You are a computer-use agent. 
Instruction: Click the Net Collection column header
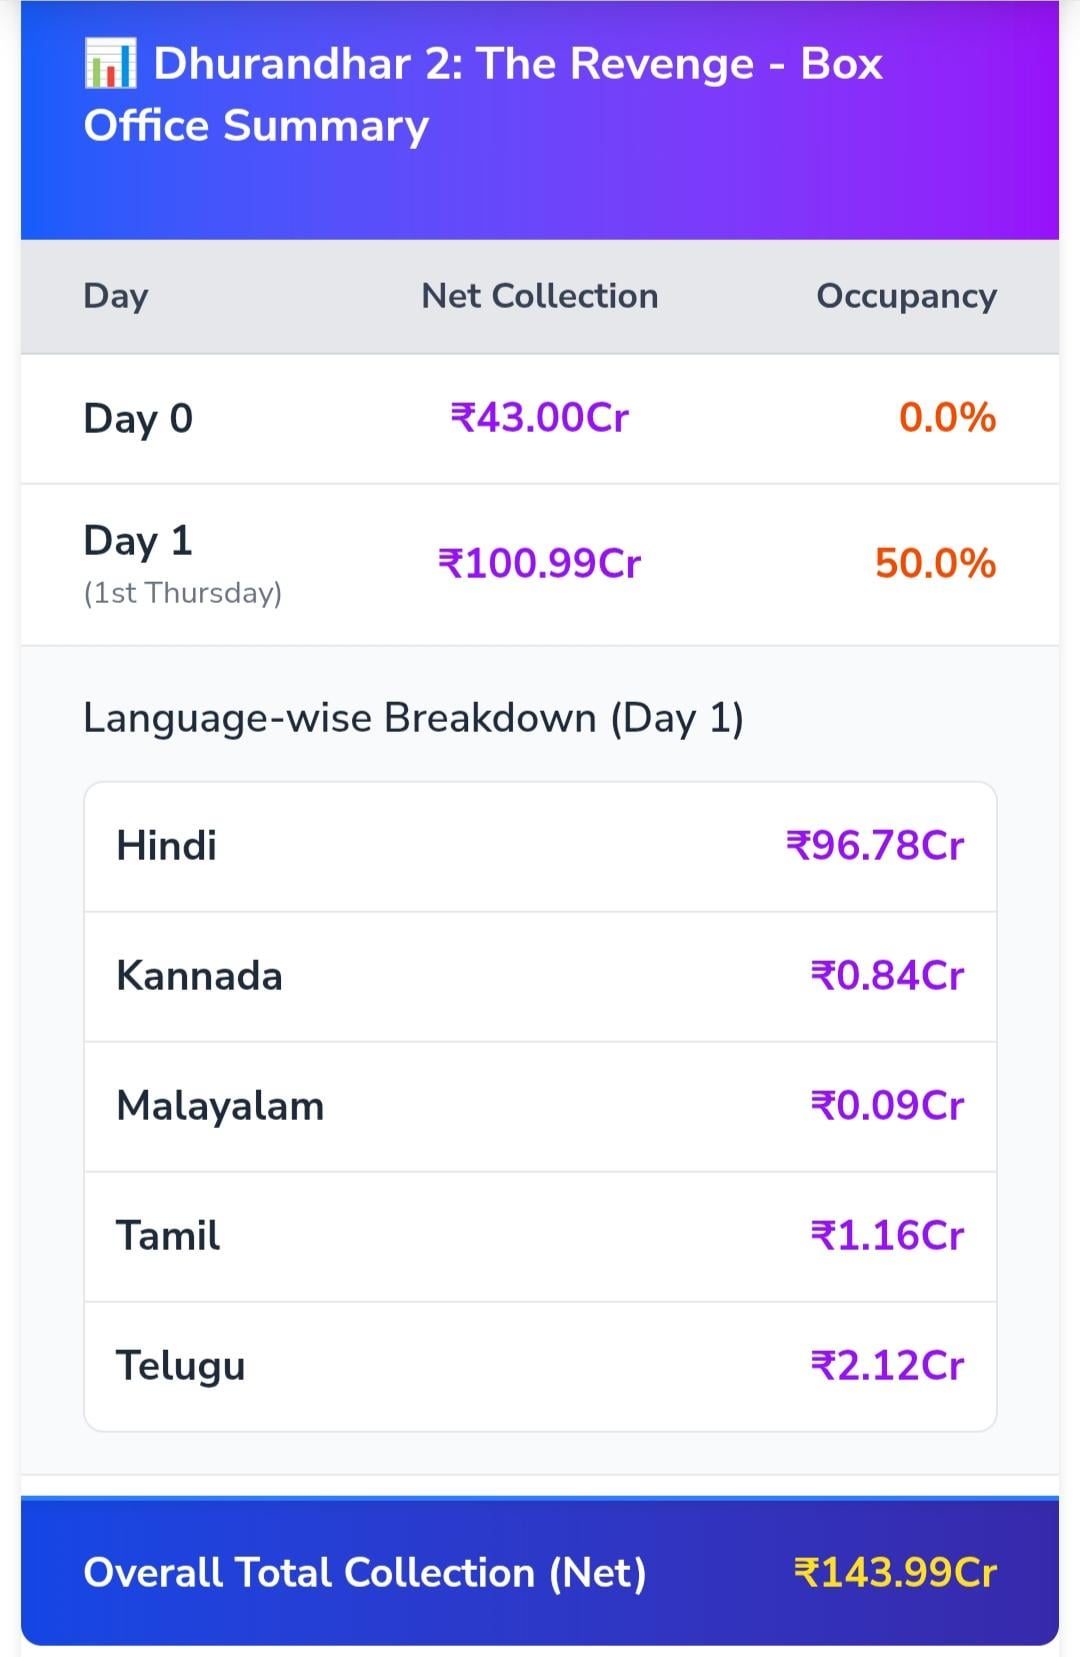pos(539,296)
